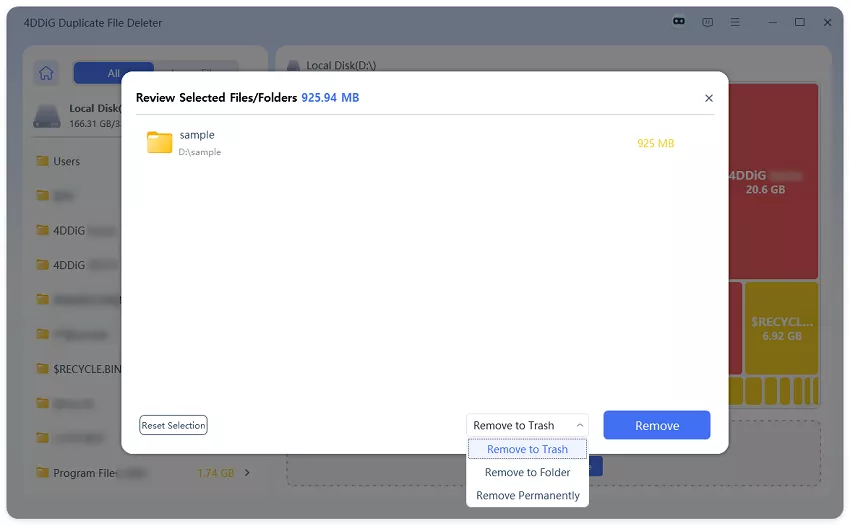This screenshot has height=525, width=850.
Task: Click the goggles icon in title bar
Action: click(x=679, y=21)
